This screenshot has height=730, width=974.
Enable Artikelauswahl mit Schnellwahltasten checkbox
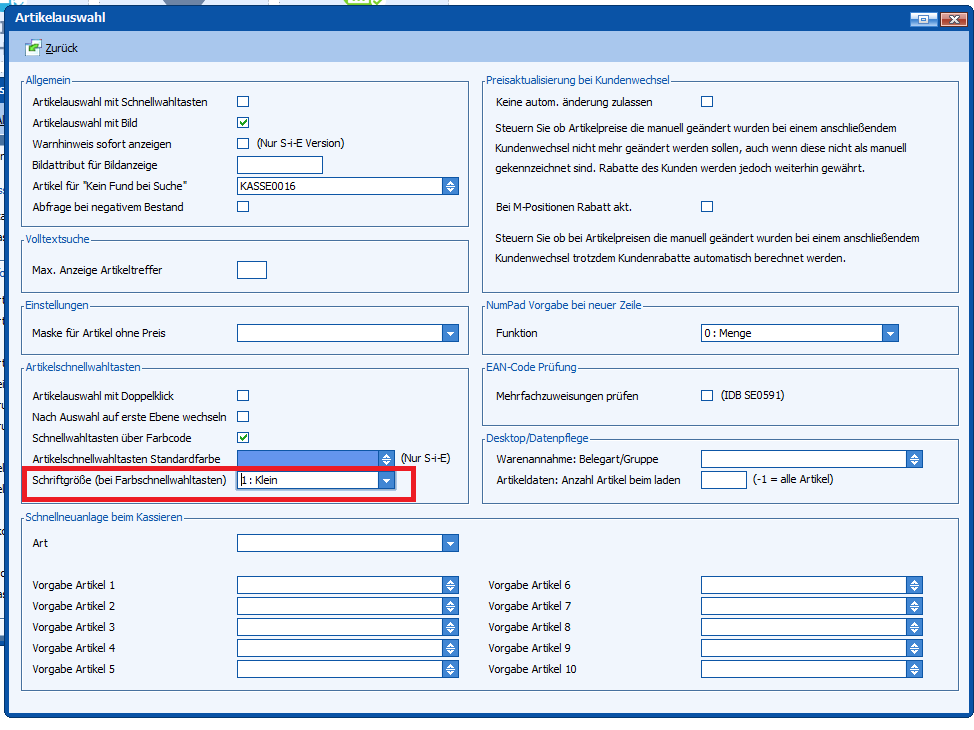(243, 102)
